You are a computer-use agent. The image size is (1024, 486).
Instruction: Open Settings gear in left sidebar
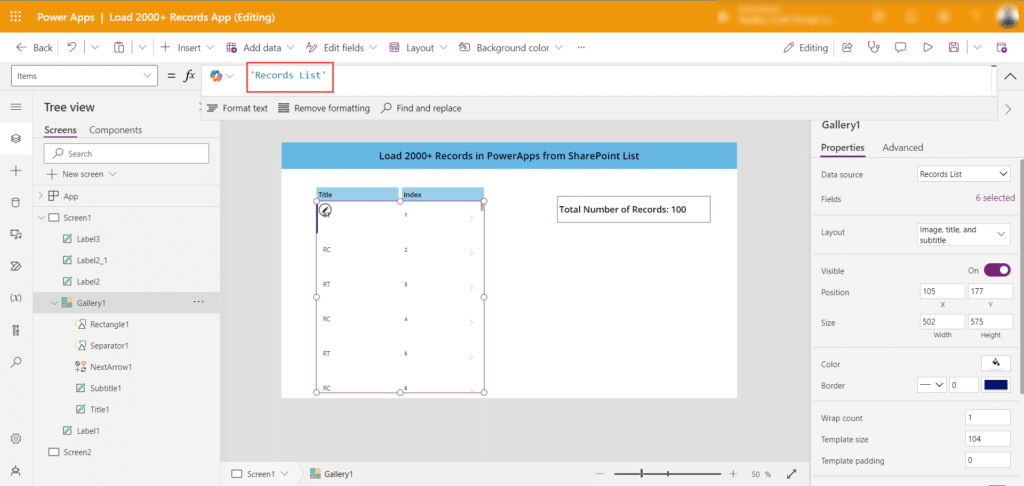15,438
